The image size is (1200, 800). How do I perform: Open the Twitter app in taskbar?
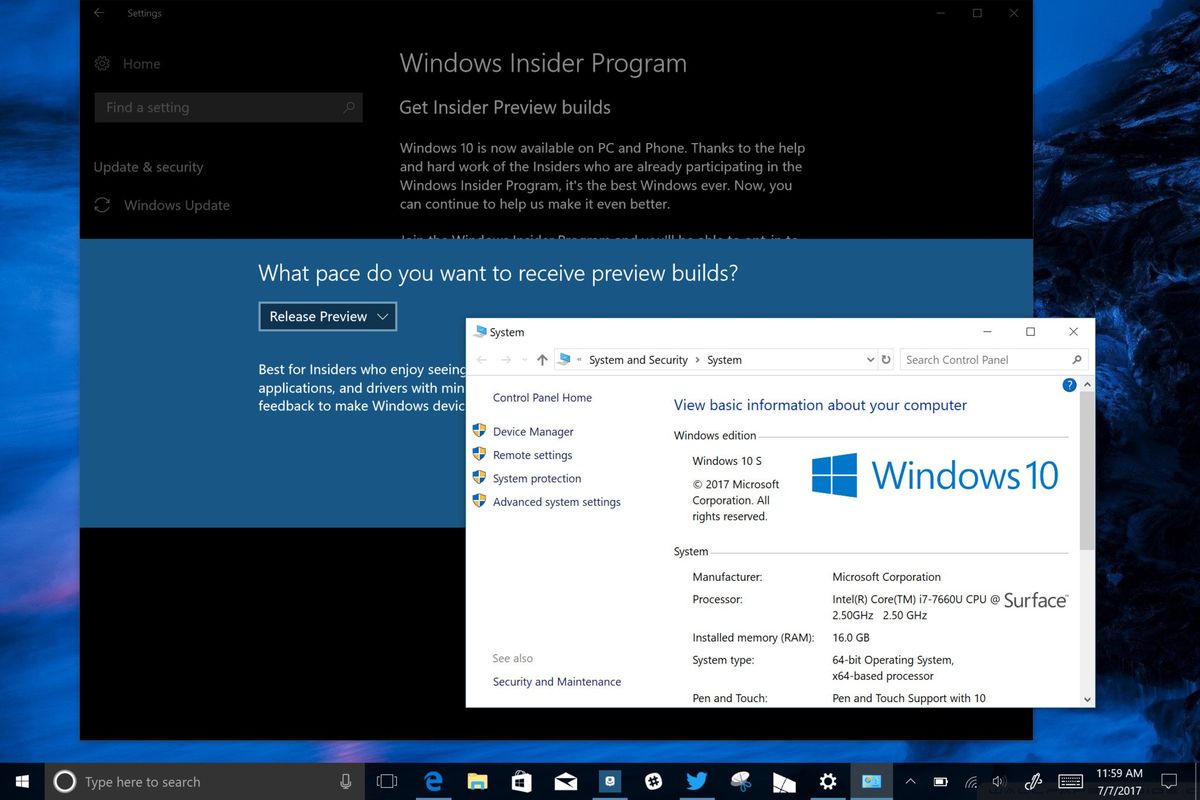point(696,781)
